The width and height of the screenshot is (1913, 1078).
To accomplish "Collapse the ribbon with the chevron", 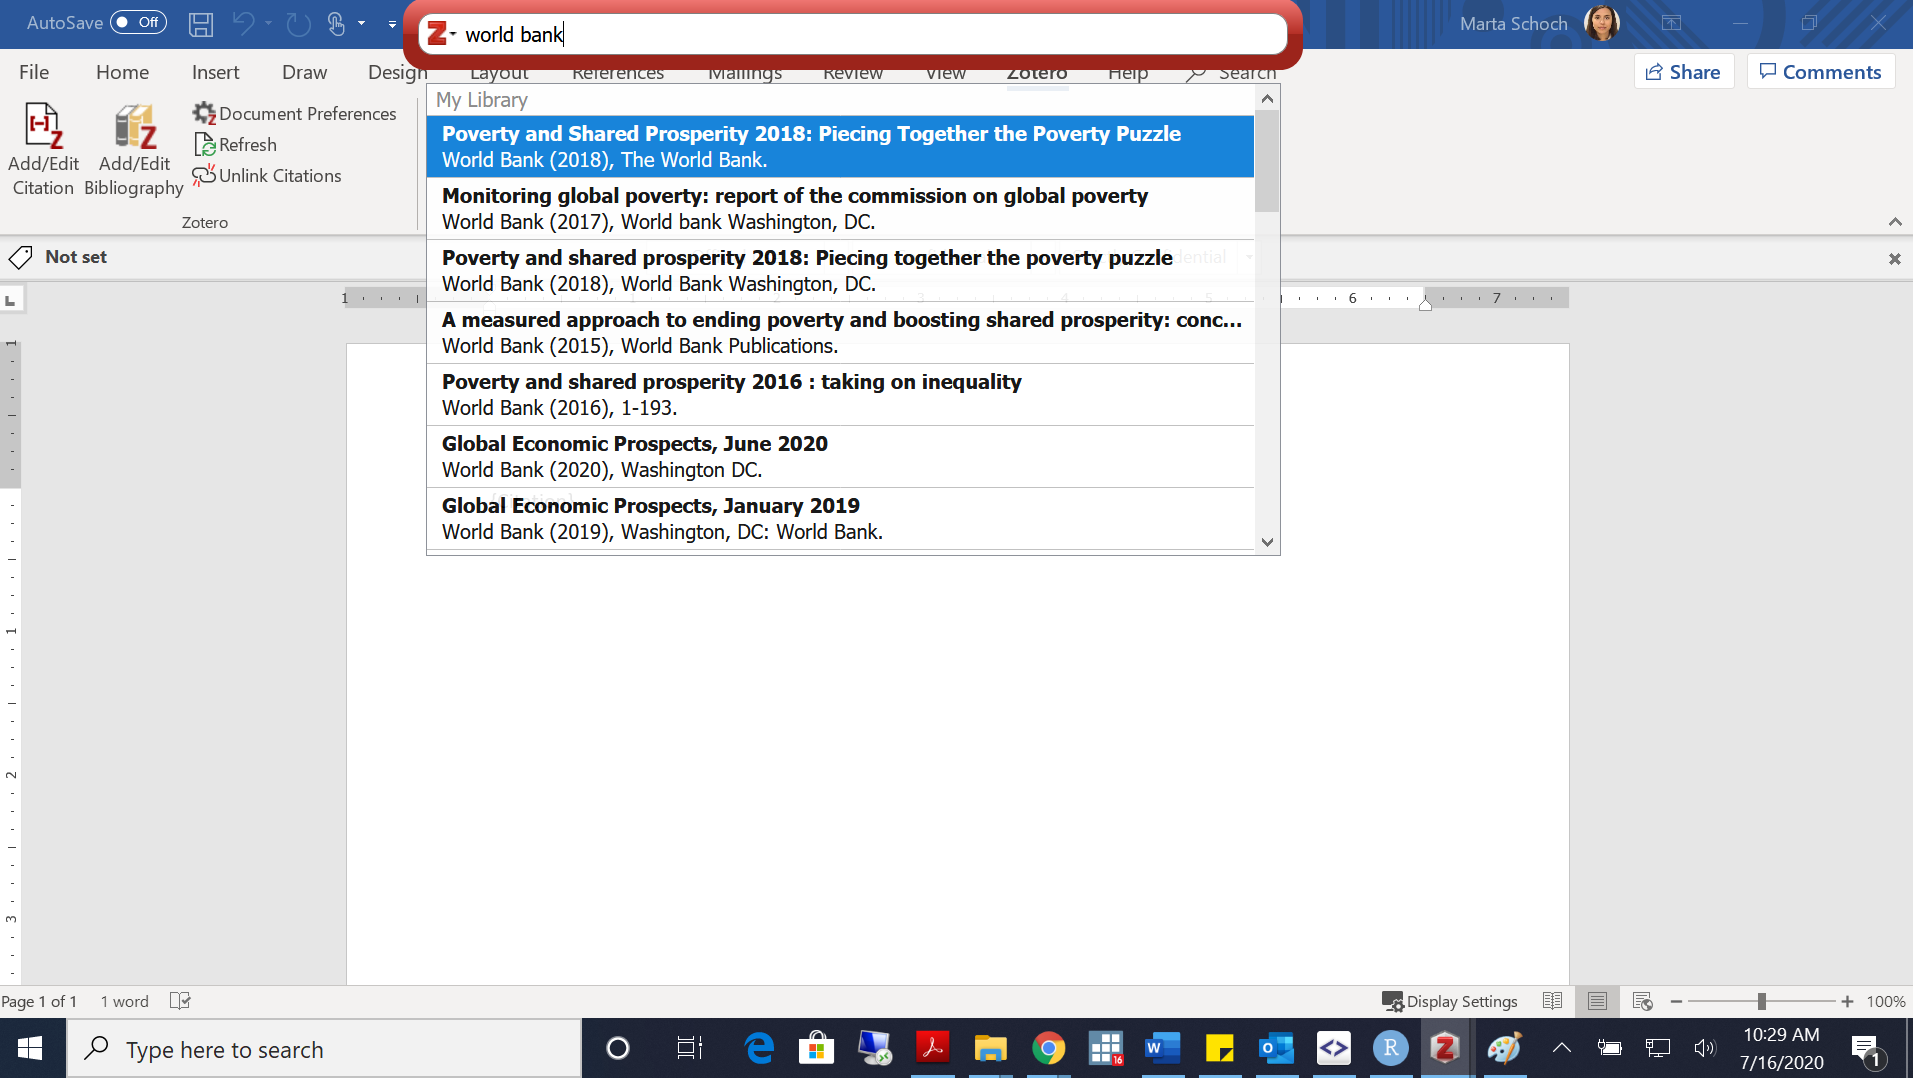I will pyautogui.click(x=1895, y=222).
